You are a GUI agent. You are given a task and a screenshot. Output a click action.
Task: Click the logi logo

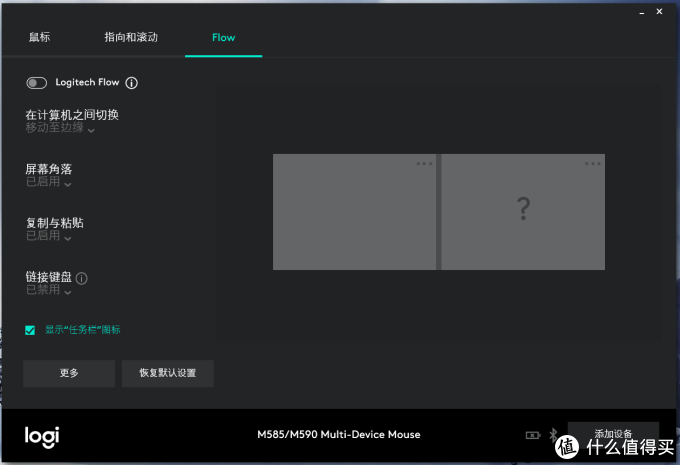tap(42, 437)
